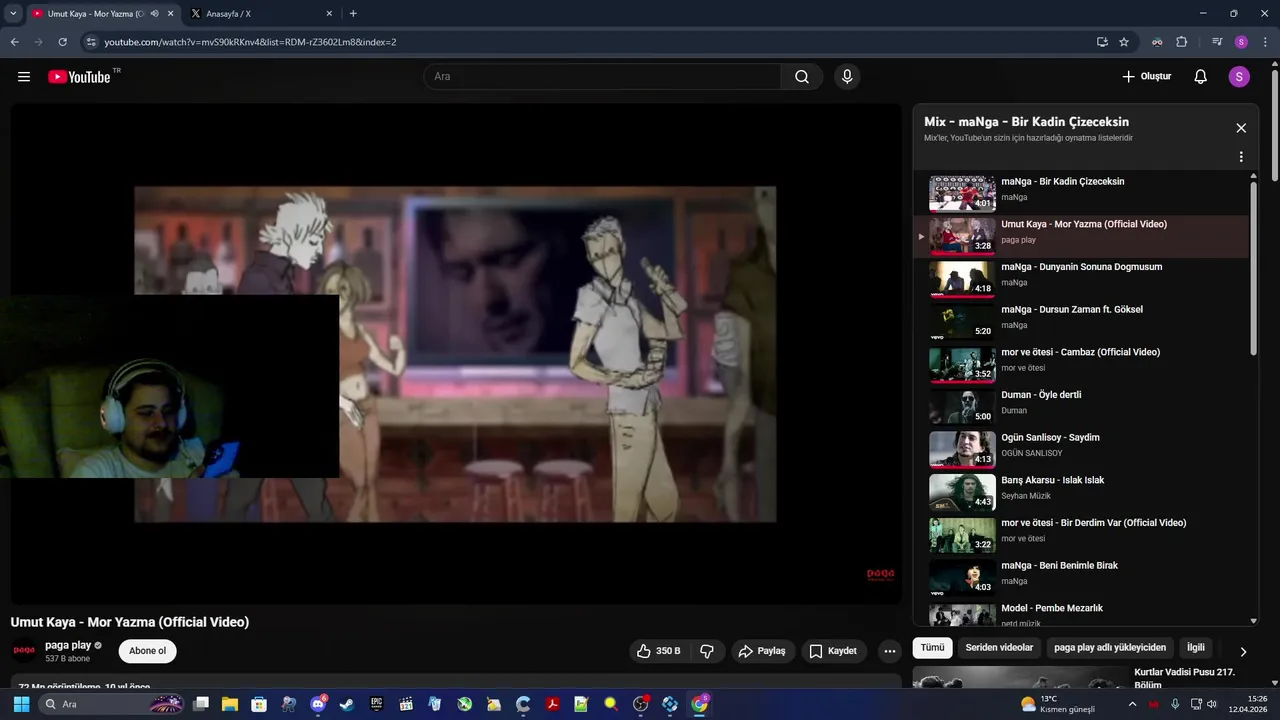The height and width of the screenshot is (720, 1280).
Task: Like the video (350 B)
Action: tap(659, 651)
